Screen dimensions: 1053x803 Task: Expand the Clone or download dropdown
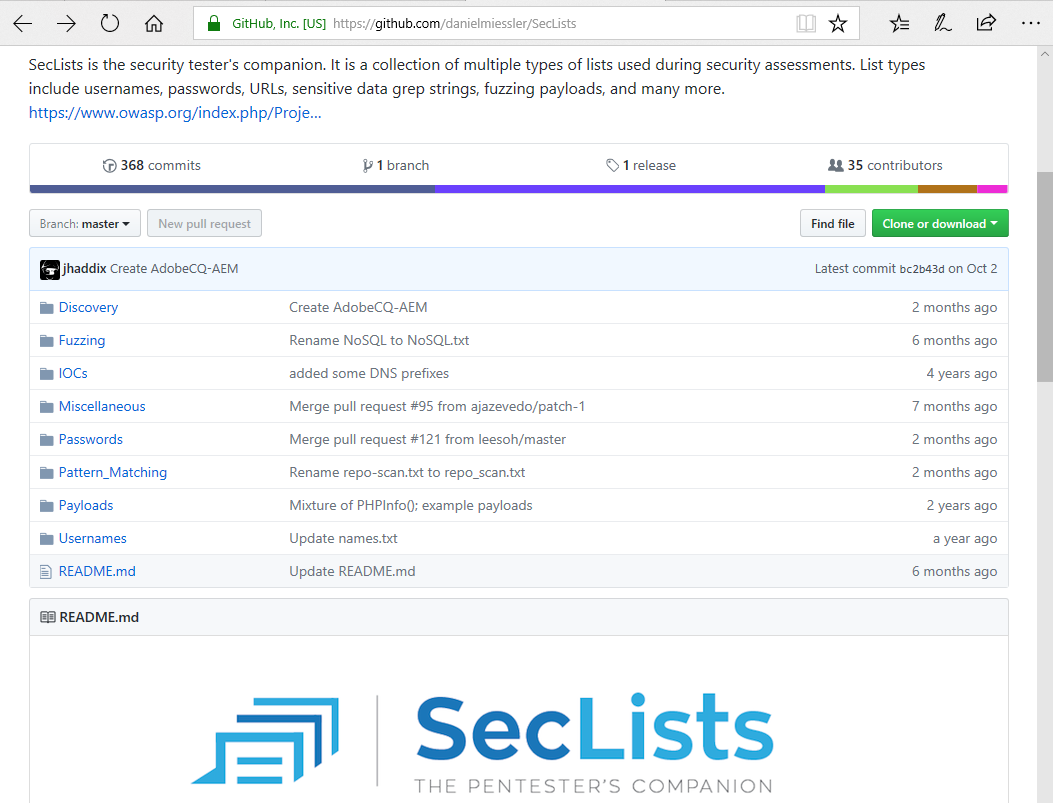click(x=940, y=224)
